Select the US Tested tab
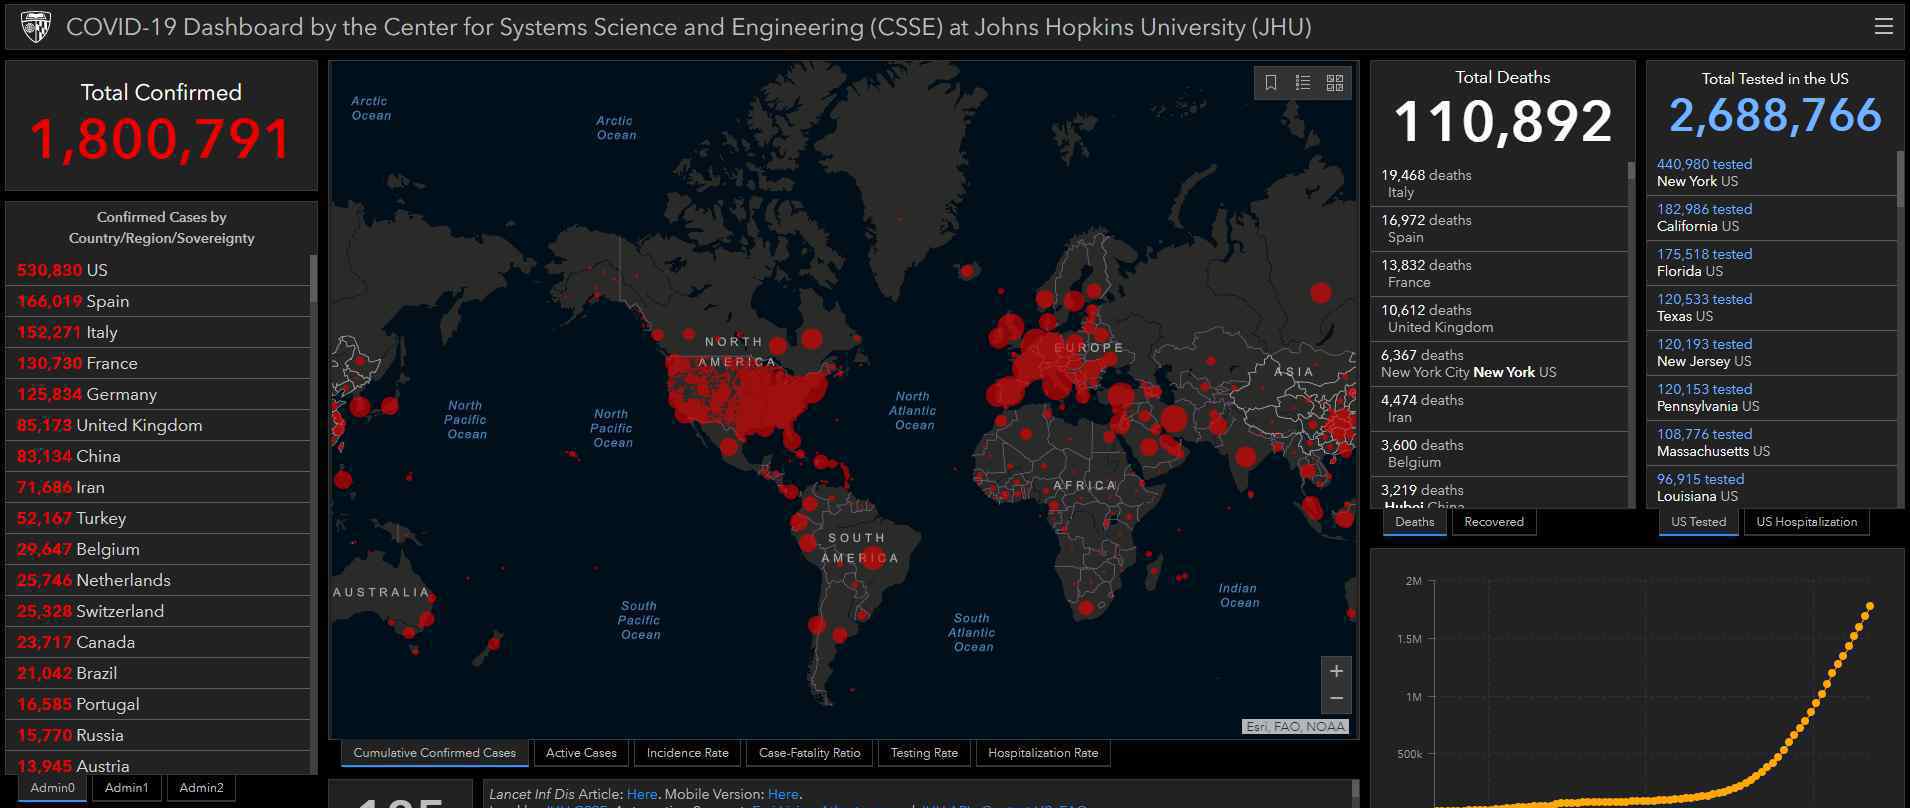 1698,522
